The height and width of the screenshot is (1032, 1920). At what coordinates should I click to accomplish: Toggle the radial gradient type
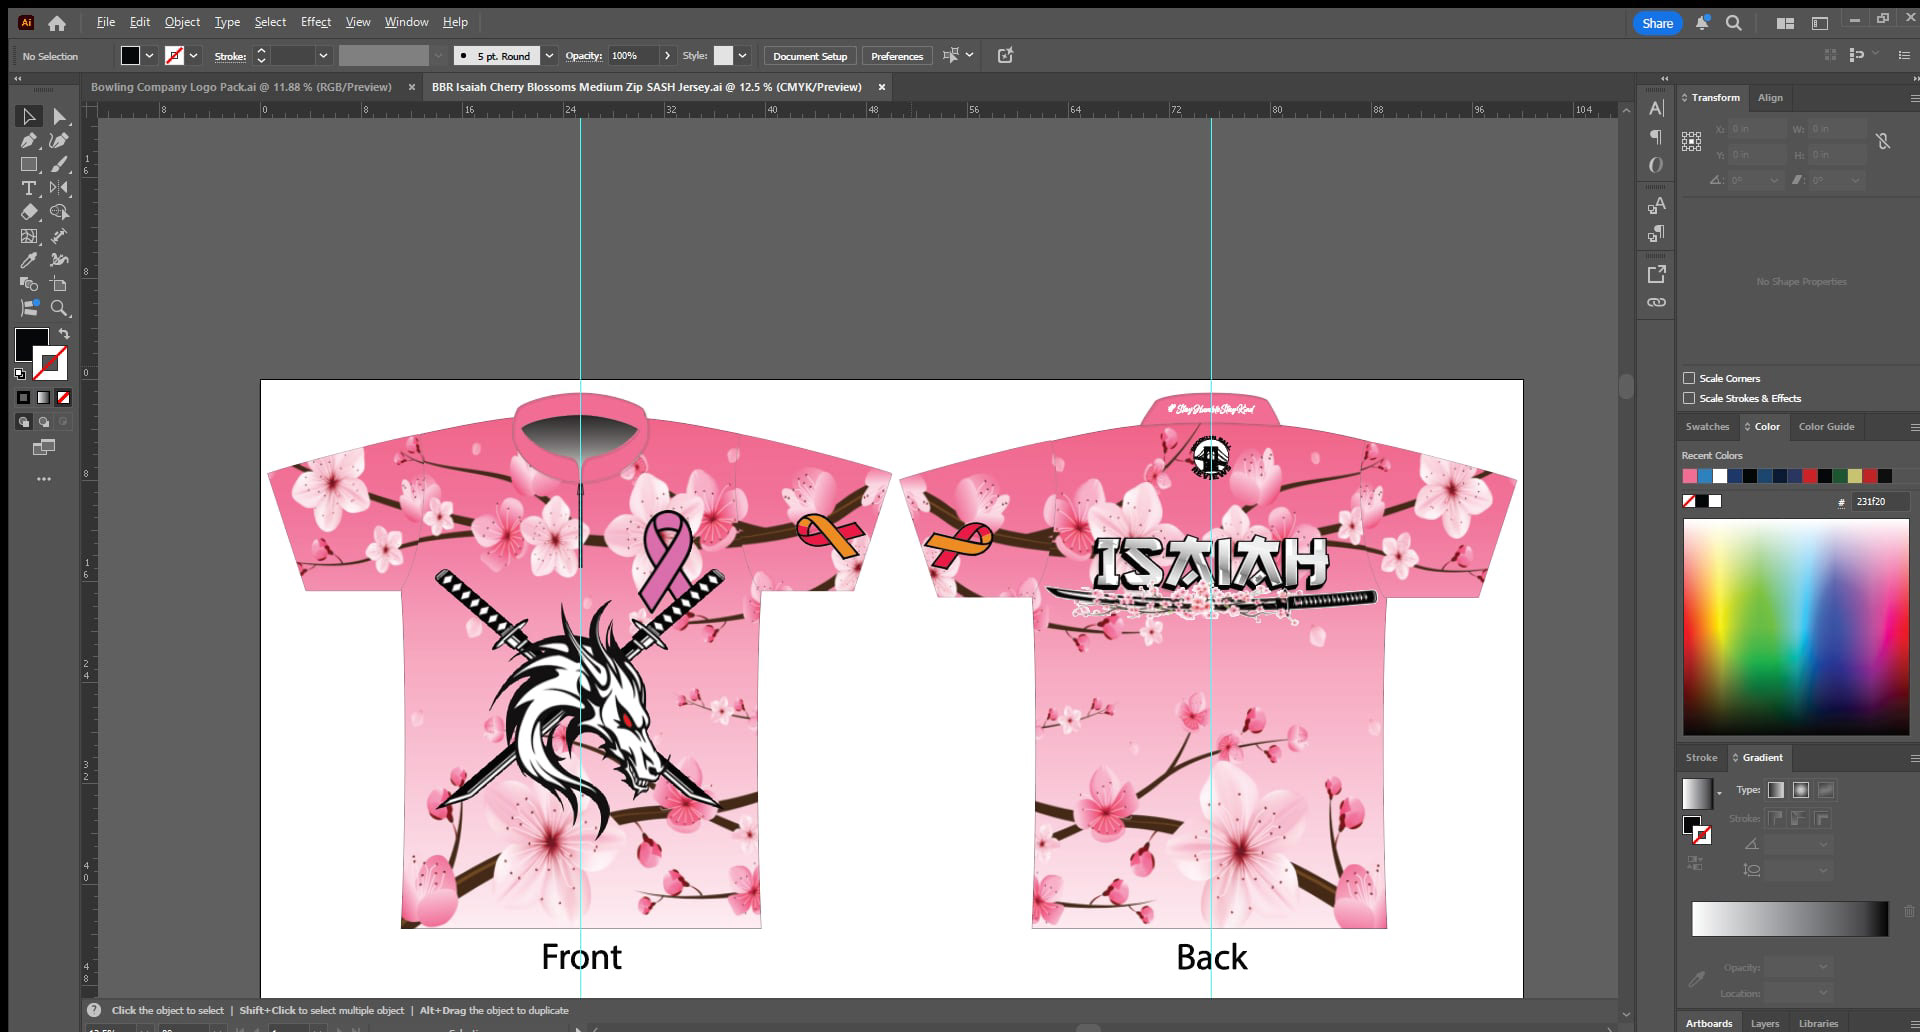click(x=1801, y=791)
